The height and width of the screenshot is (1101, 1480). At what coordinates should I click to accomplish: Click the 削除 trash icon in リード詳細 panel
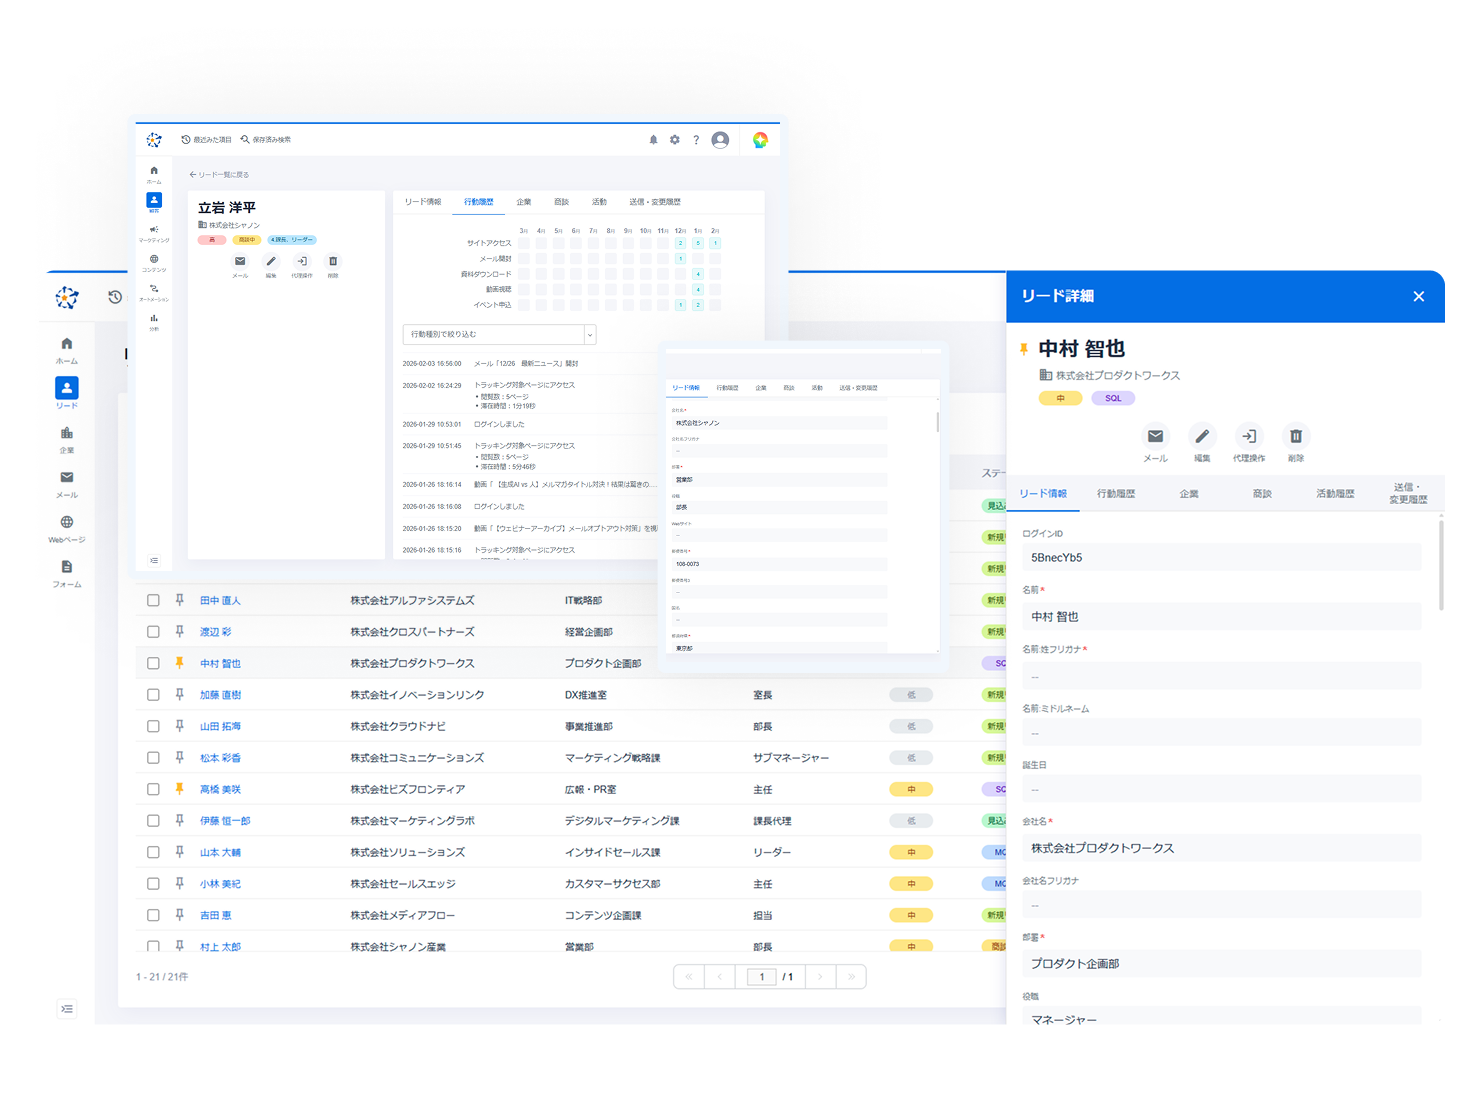[x=1295, y=436]
